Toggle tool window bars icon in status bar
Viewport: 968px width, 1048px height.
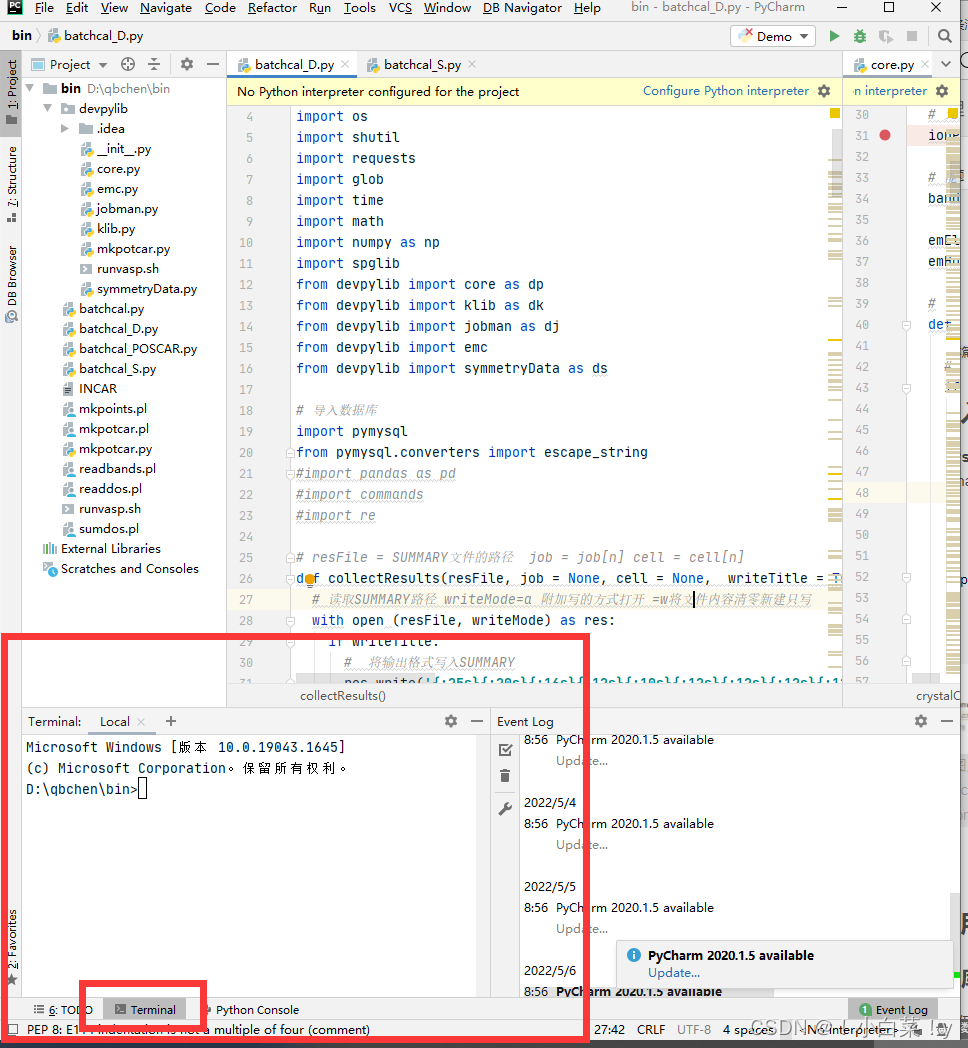point(12,1029)
